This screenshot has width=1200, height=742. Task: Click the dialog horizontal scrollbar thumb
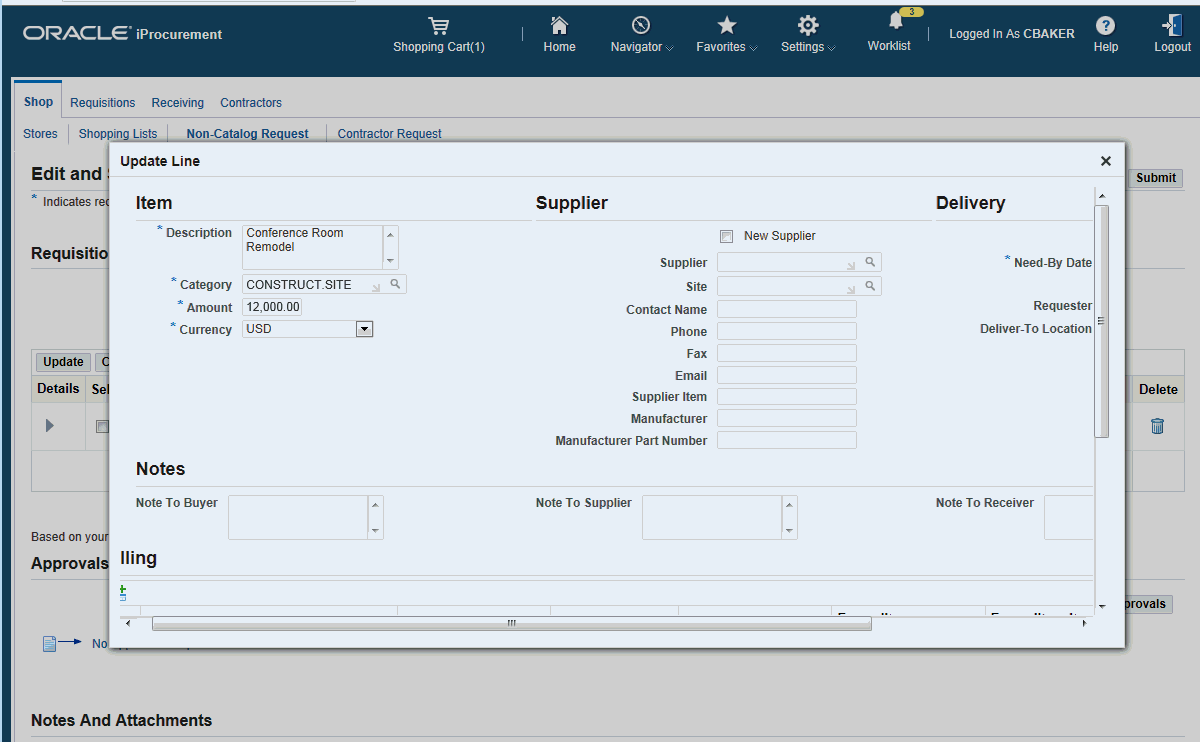[511, 624]
